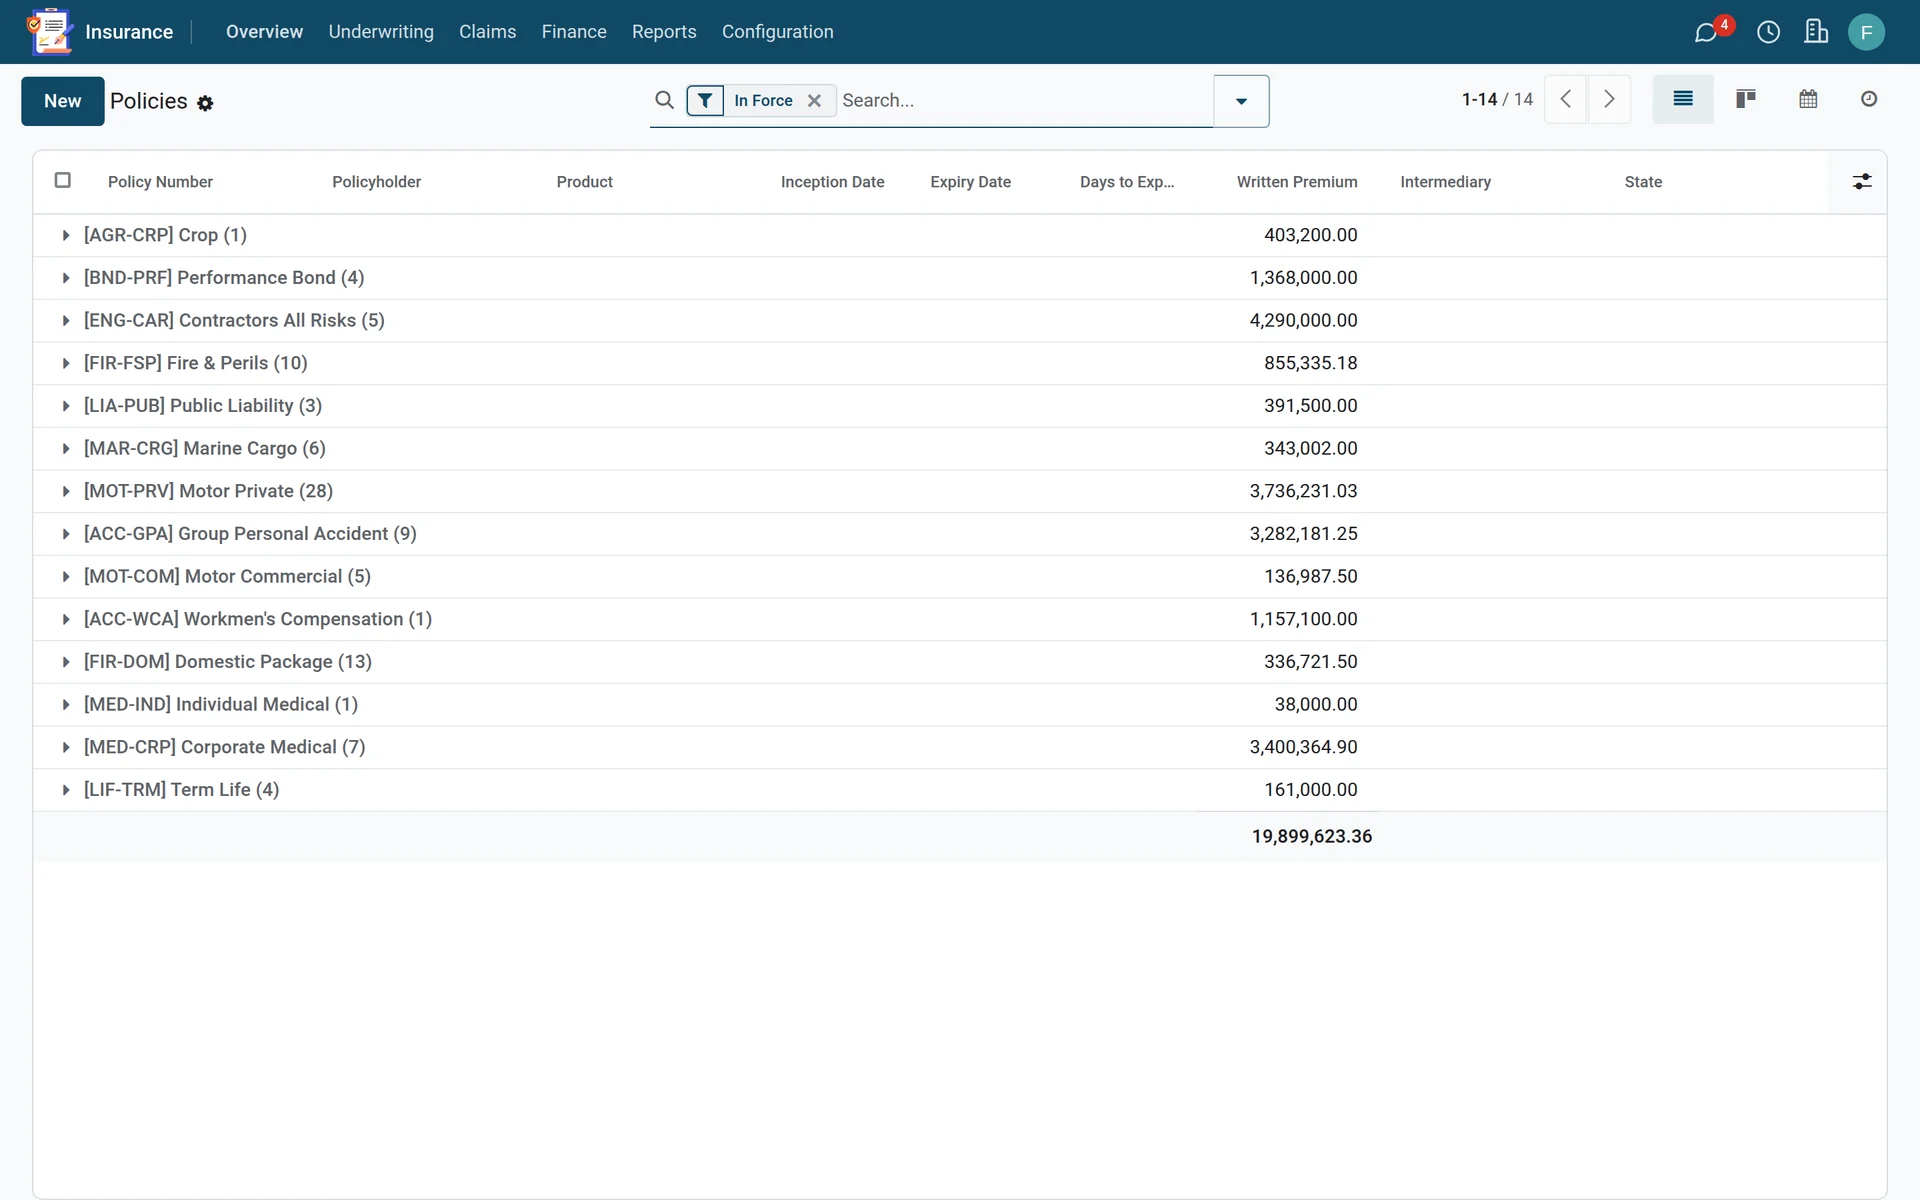The height and width of the screenshot is (1200, 1920).
Task: Switch to the activity view
Action: [1869, 99]
